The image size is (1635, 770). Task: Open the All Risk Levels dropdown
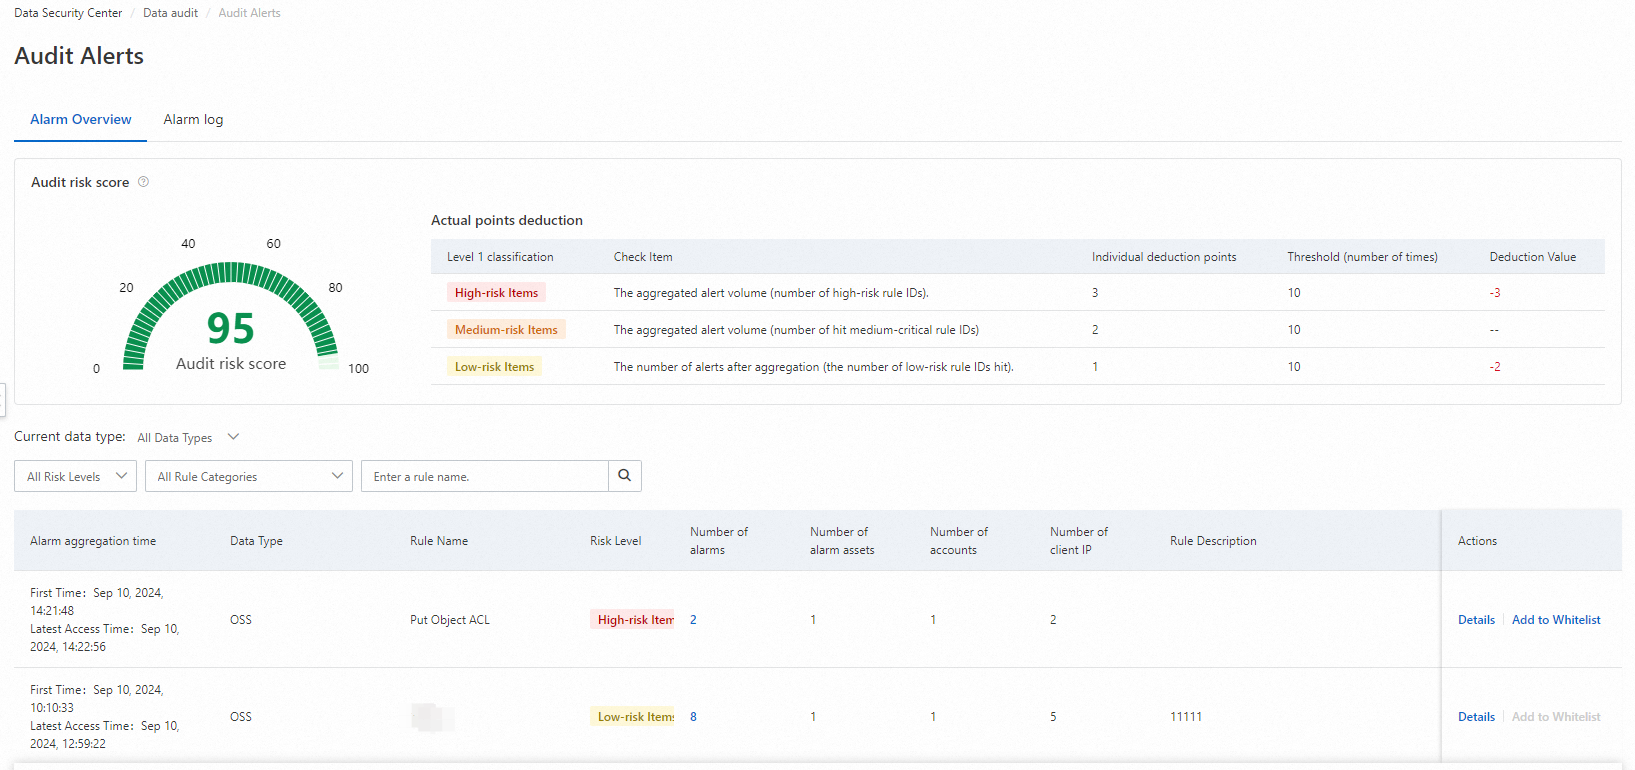(x=76, y=476)
